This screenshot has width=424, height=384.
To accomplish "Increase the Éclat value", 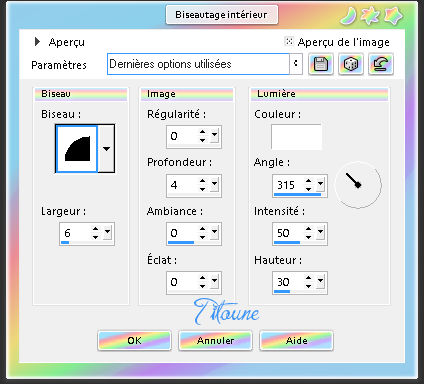I will point(203,278).
